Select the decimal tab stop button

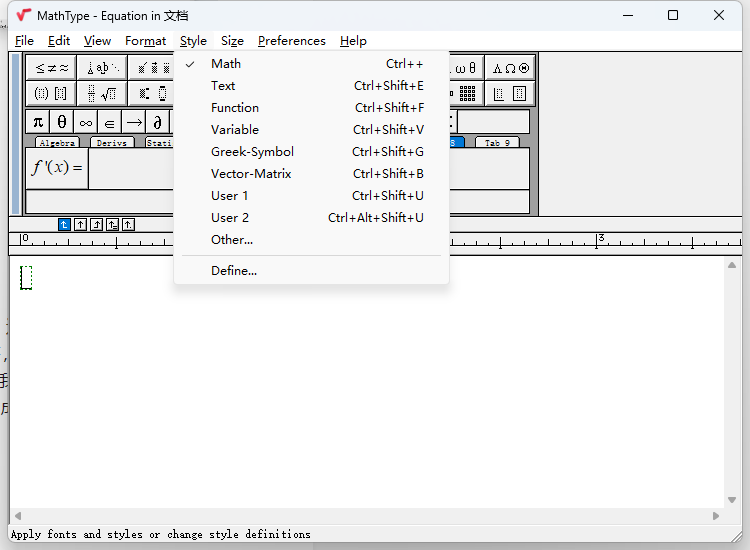pos(128,224)
